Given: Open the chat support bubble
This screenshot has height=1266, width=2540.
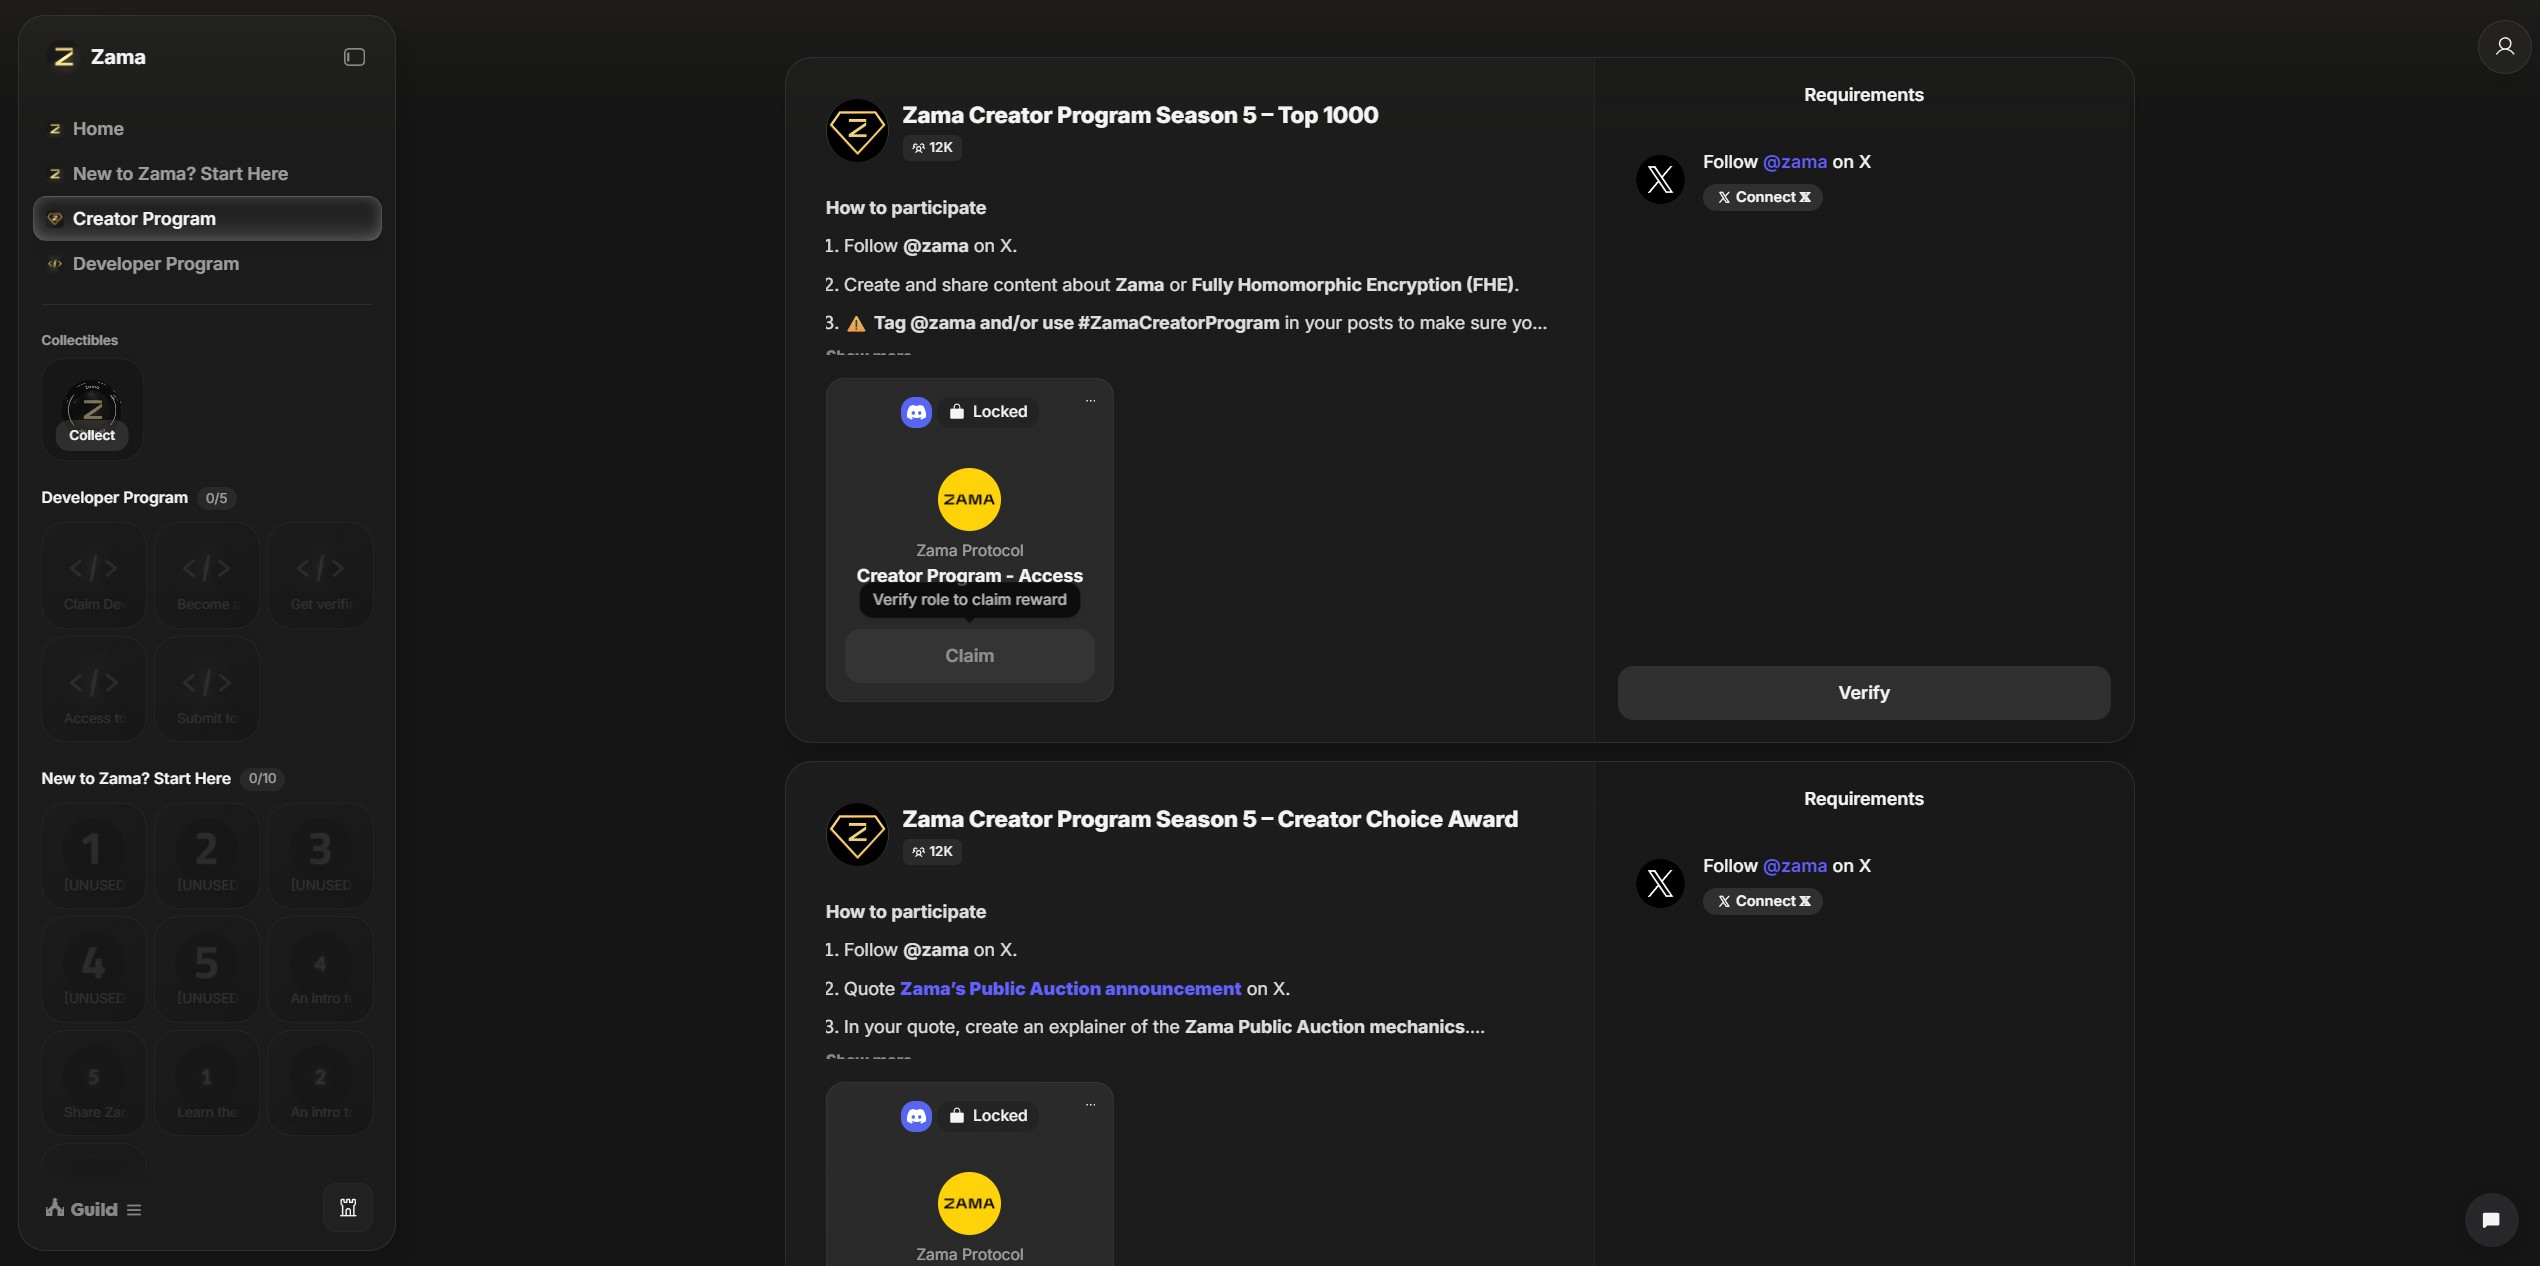Looking at the screenshot, I should pos(2491,1219).
